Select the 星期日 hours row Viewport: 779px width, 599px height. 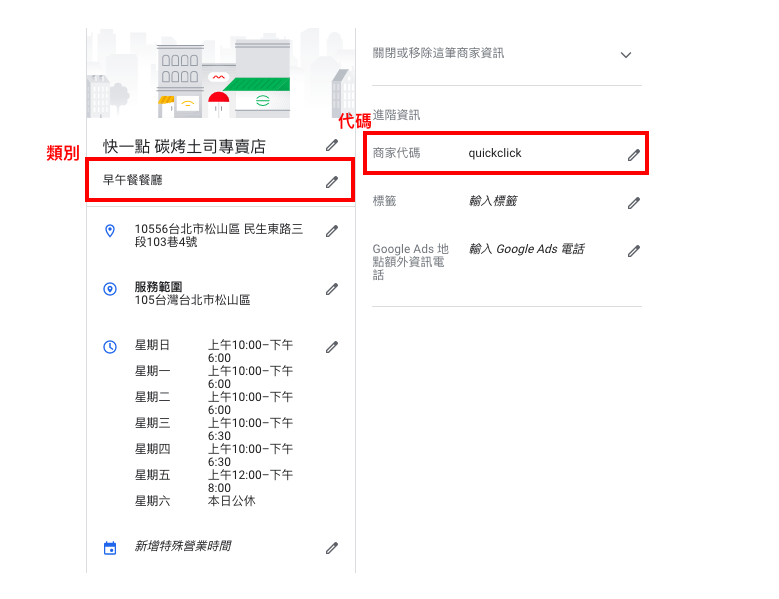pyautogui.click(x=214, y=351)
